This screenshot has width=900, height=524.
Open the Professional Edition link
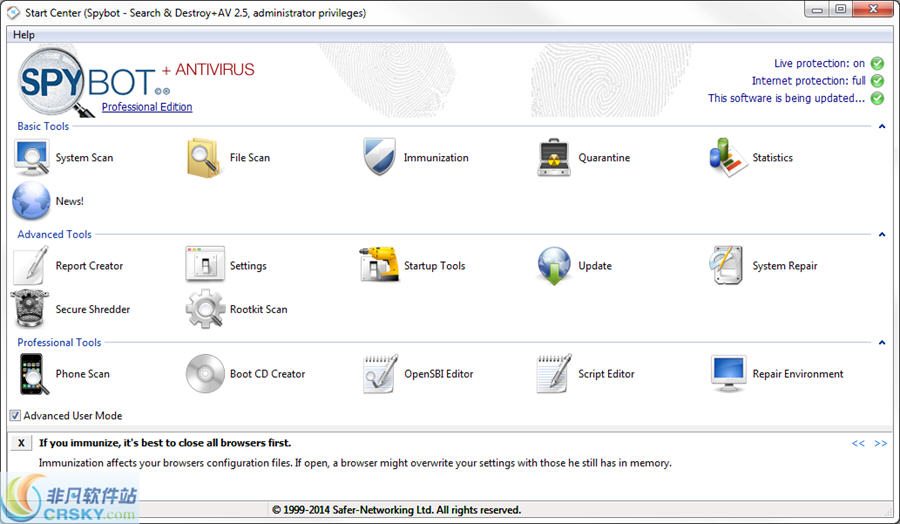147,107
